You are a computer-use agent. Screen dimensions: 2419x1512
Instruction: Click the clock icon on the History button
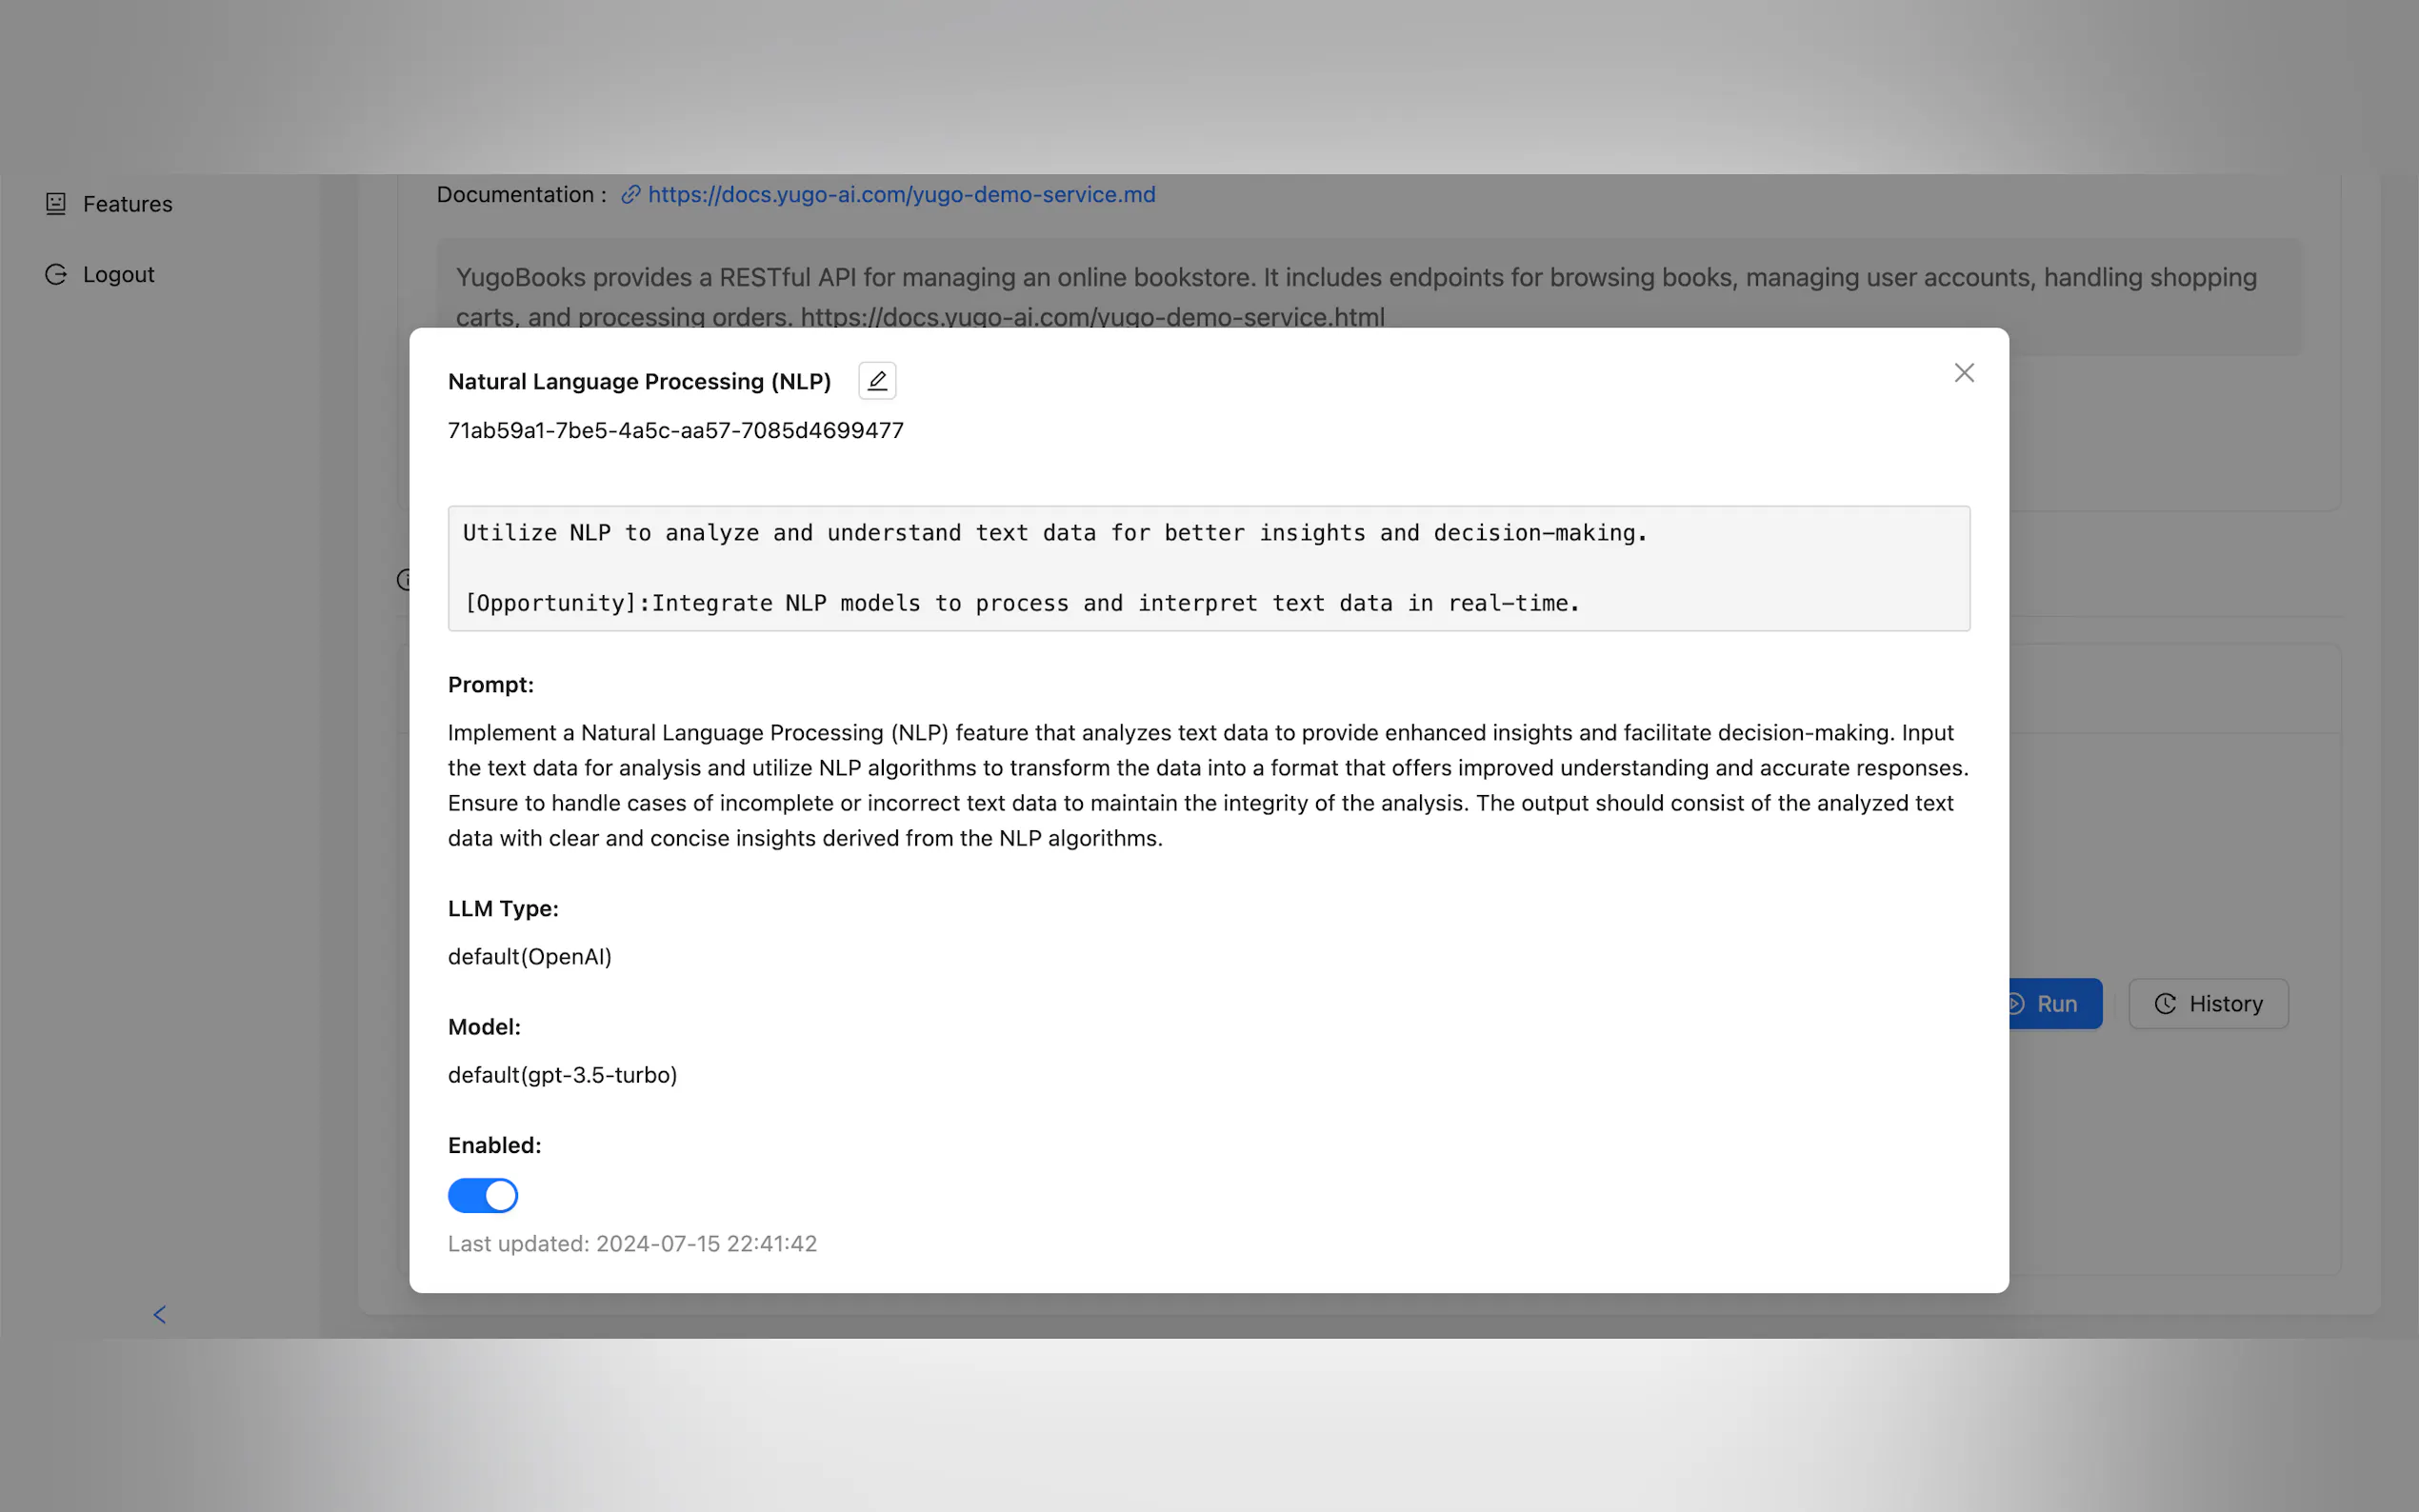pyautogui.click(x=2164, y=1004)
